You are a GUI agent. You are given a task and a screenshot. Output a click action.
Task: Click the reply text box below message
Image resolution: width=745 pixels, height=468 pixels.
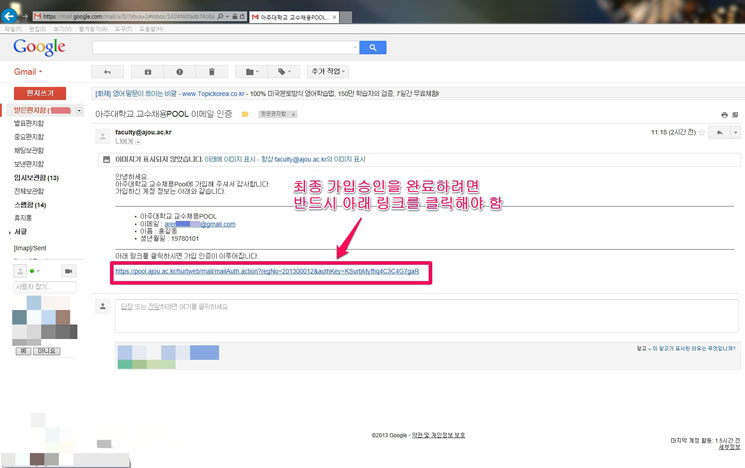[x=426, y=316]
